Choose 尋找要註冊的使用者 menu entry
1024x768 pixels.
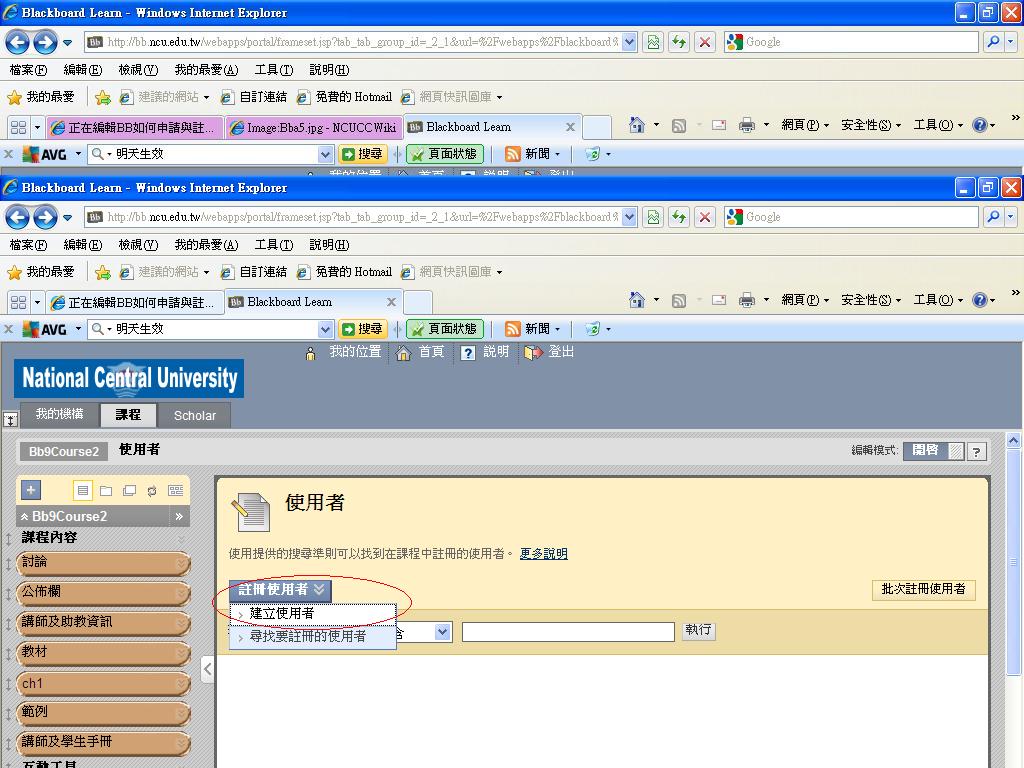pyautogui.click(x=307, y=636)
